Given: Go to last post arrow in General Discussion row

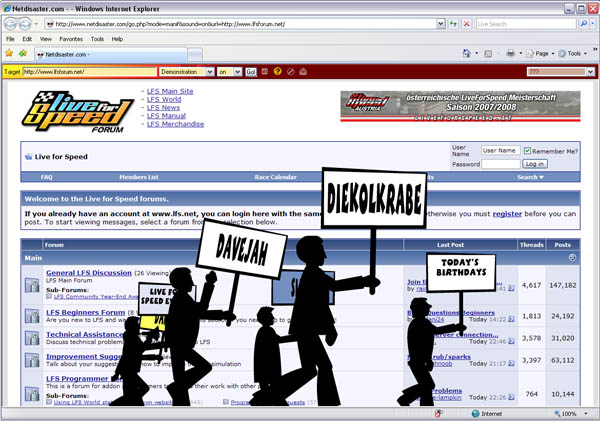Looking at the screenshot, I should coord(511,288).
